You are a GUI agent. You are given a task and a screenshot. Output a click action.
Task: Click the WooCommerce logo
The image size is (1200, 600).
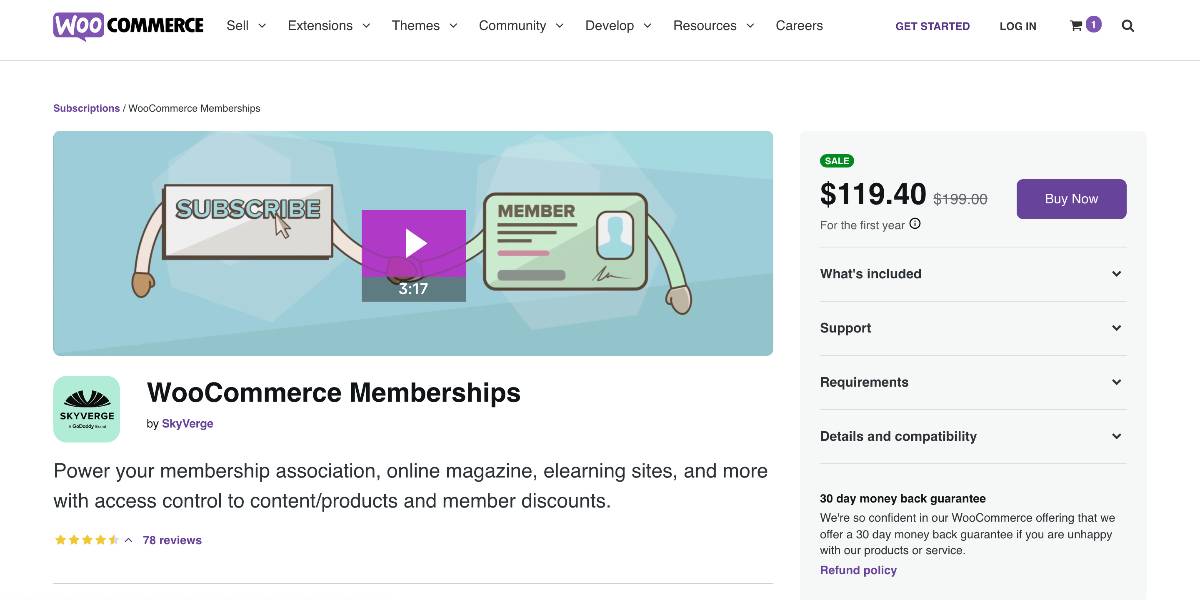pyautogui.click(x=128, y=26)
